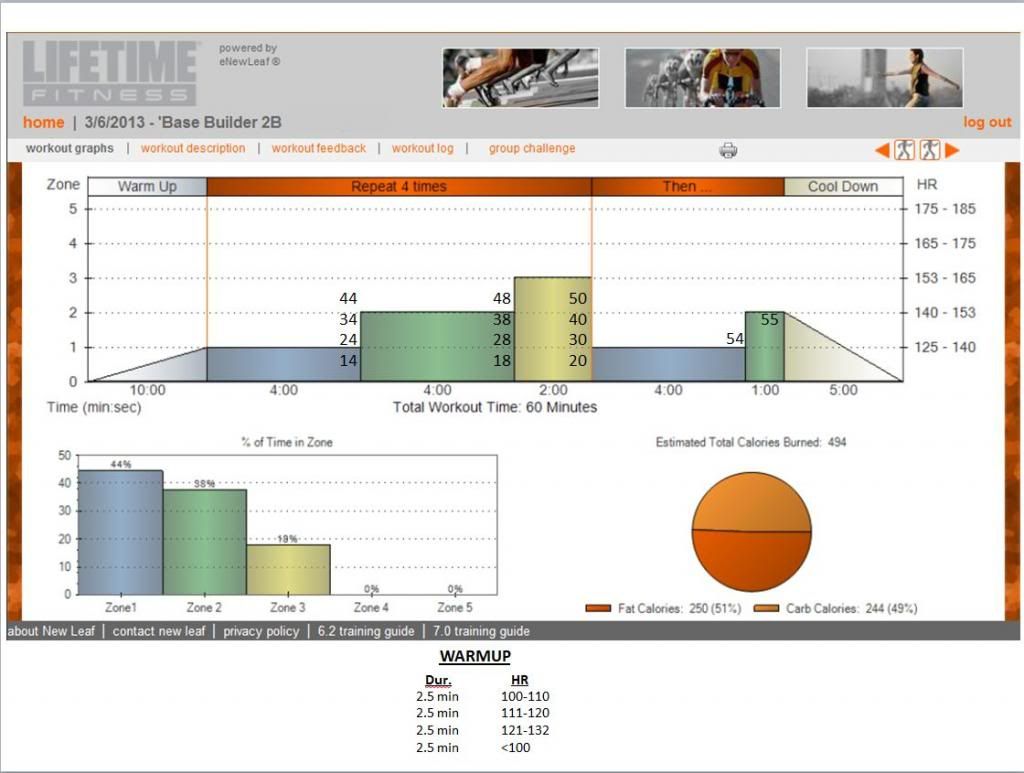Click the Cool Down segment header
1024x773 pixels.
pyautogui.click(x=843, y=186)
